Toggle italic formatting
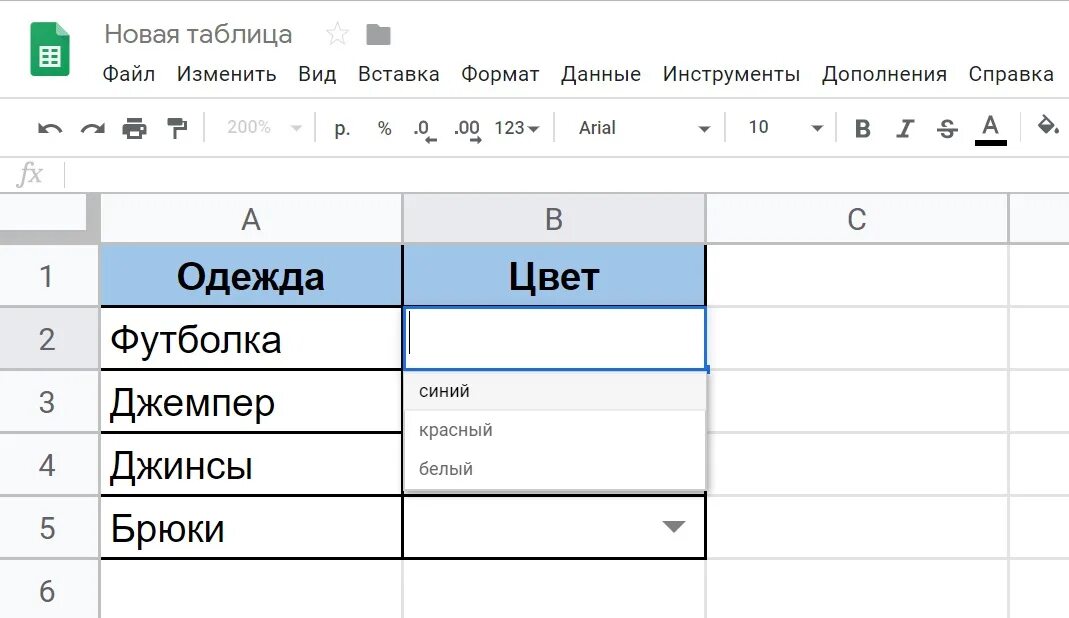This screenshot has width=1069, height=618. click(x=905, y=128)
